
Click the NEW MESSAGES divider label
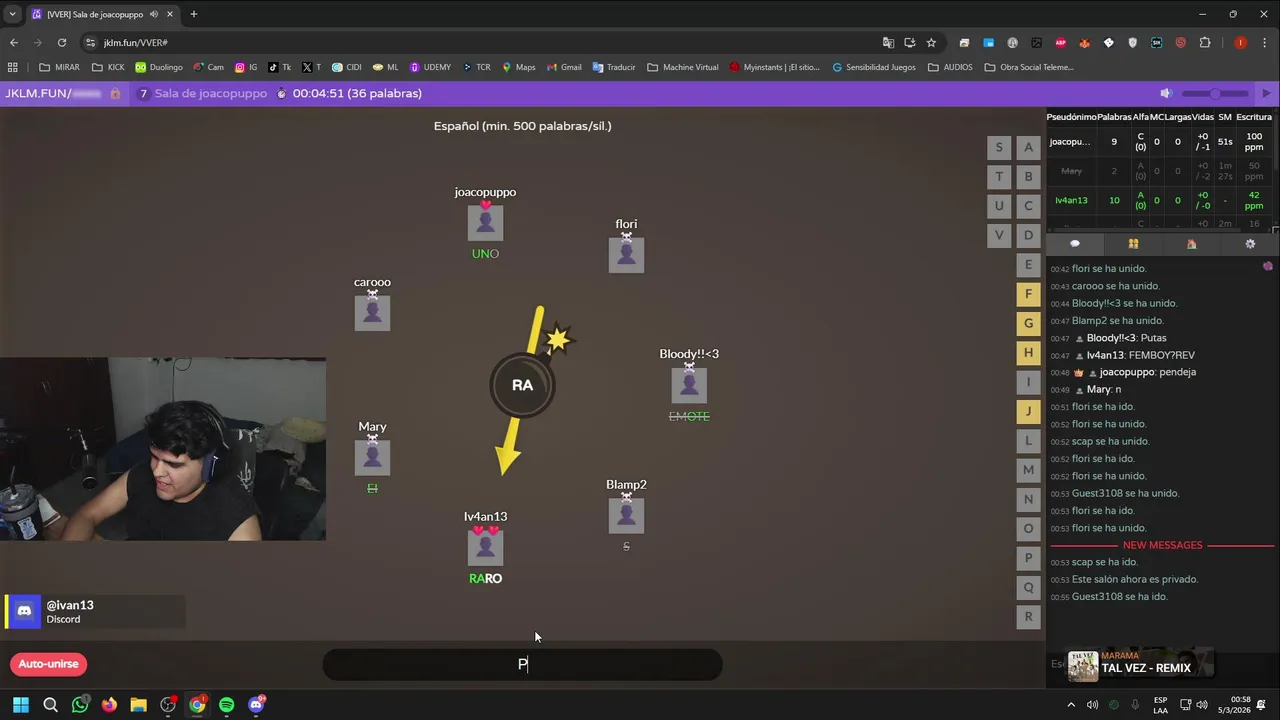(x=1162, y=545)
